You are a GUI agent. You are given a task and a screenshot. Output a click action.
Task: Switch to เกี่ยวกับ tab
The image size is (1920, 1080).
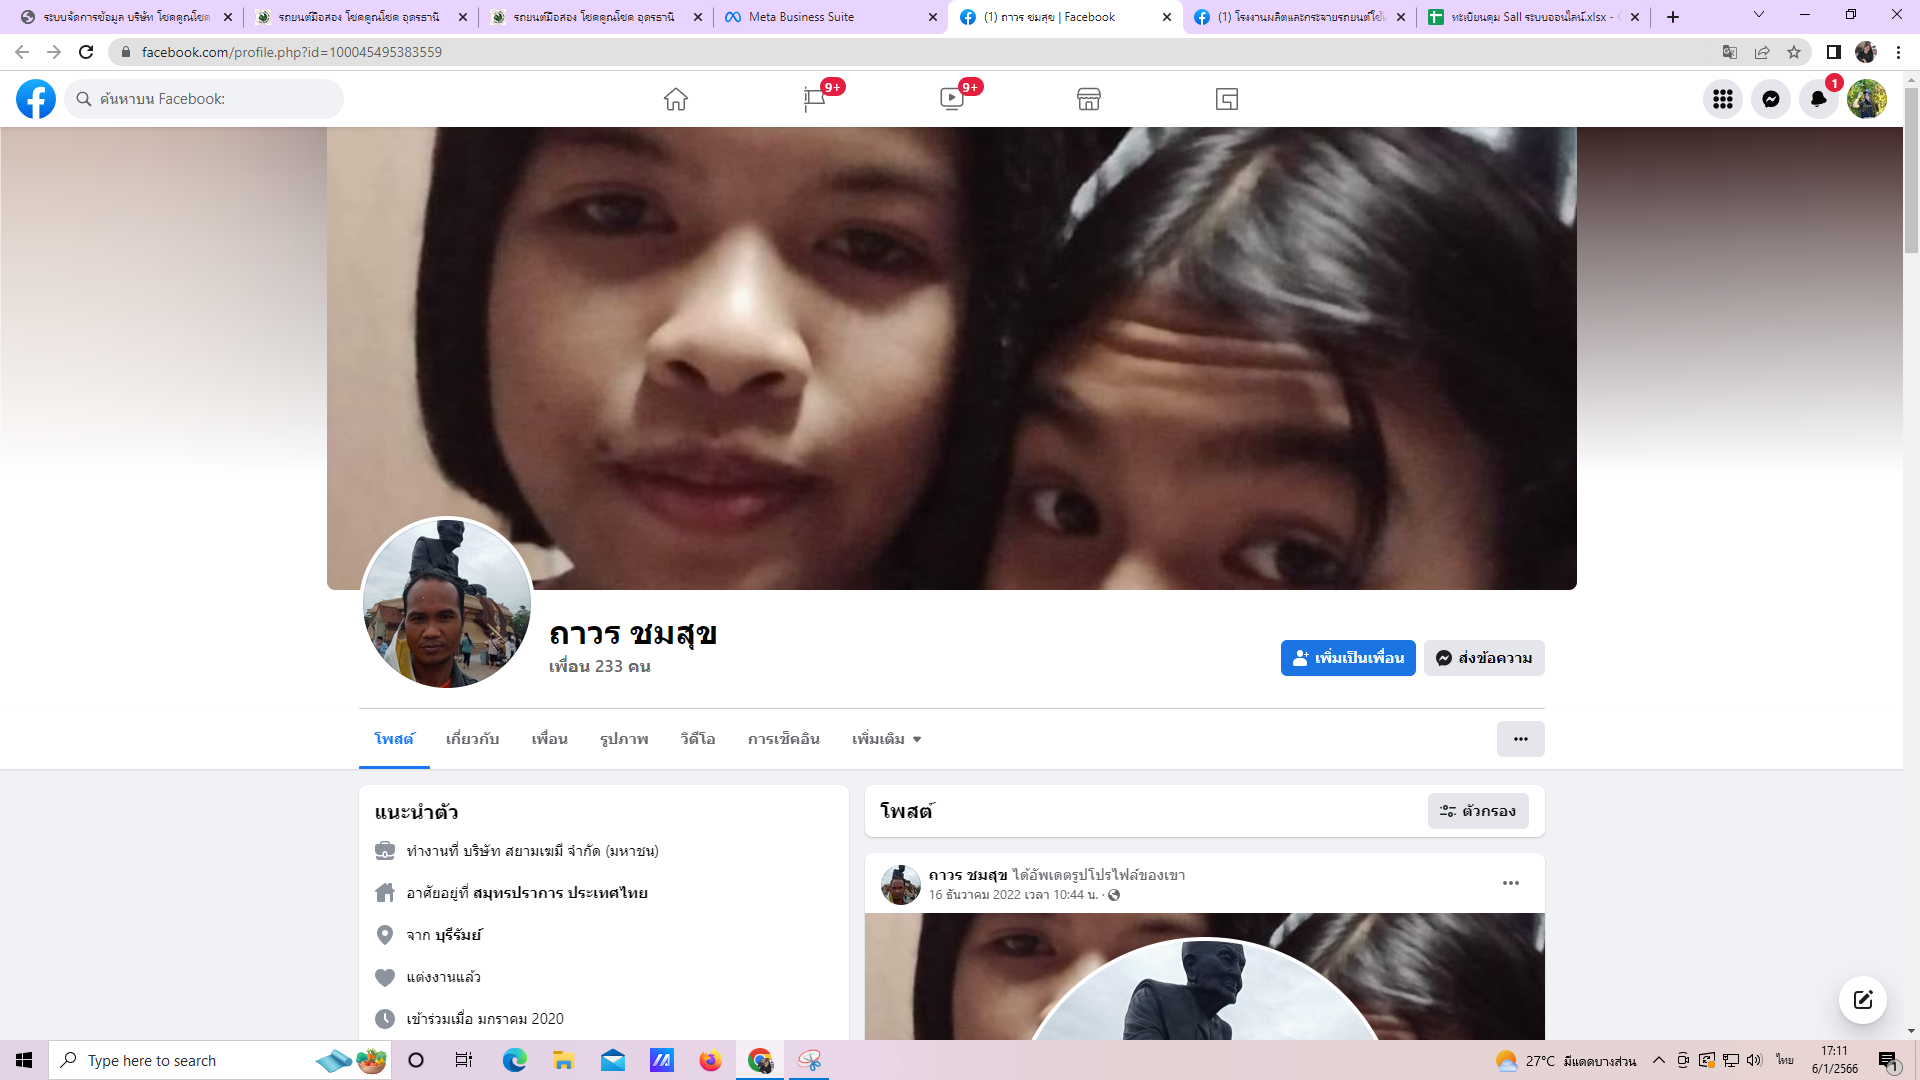pyautogui.click(x=472, y=739)
